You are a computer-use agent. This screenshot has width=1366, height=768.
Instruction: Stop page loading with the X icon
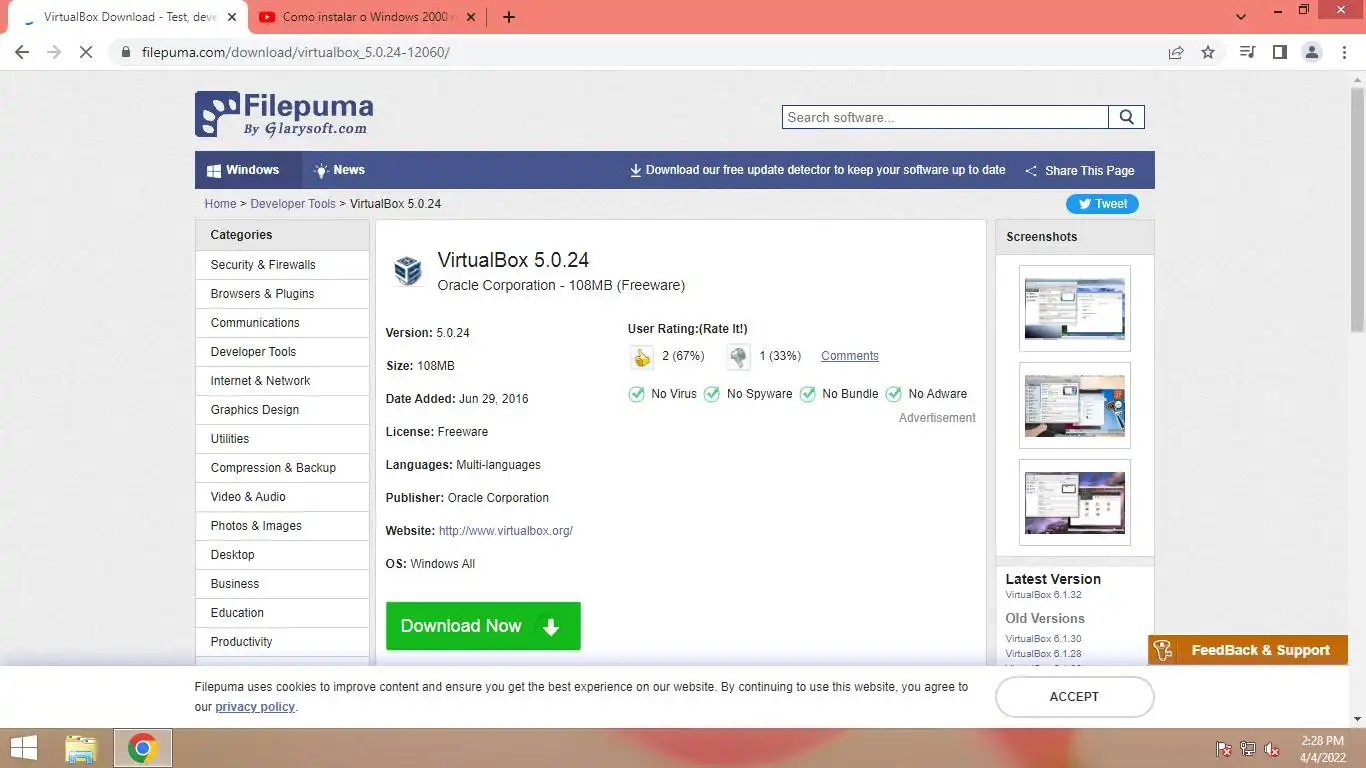[86, 52]
